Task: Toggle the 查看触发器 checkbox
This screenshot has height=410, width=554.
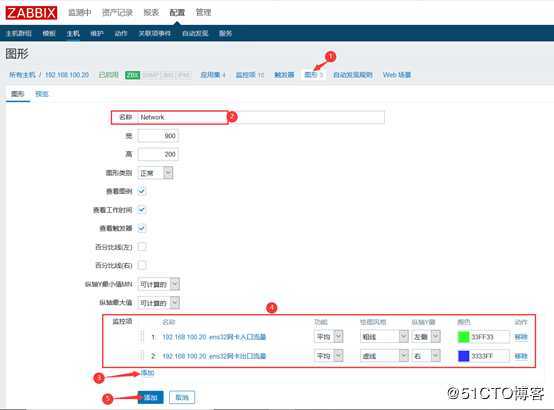Action: click(x=142, y=228)
